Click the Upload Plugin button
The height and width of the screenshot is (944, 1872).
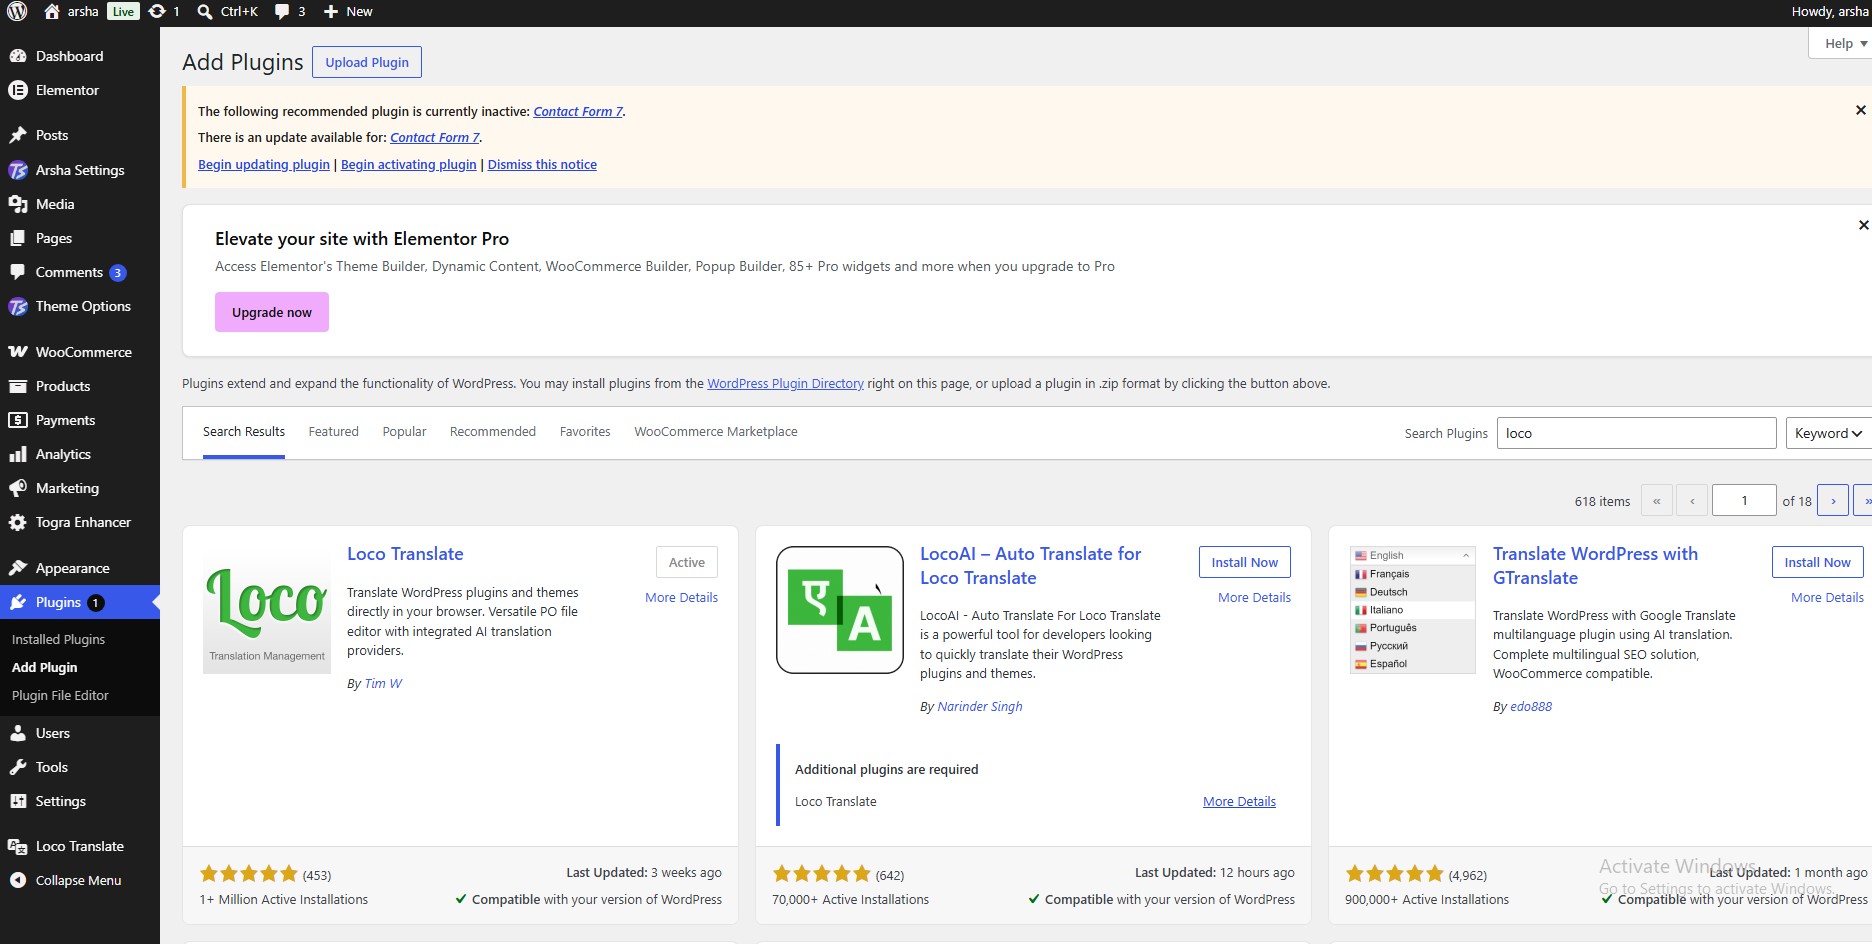(367, 62)
